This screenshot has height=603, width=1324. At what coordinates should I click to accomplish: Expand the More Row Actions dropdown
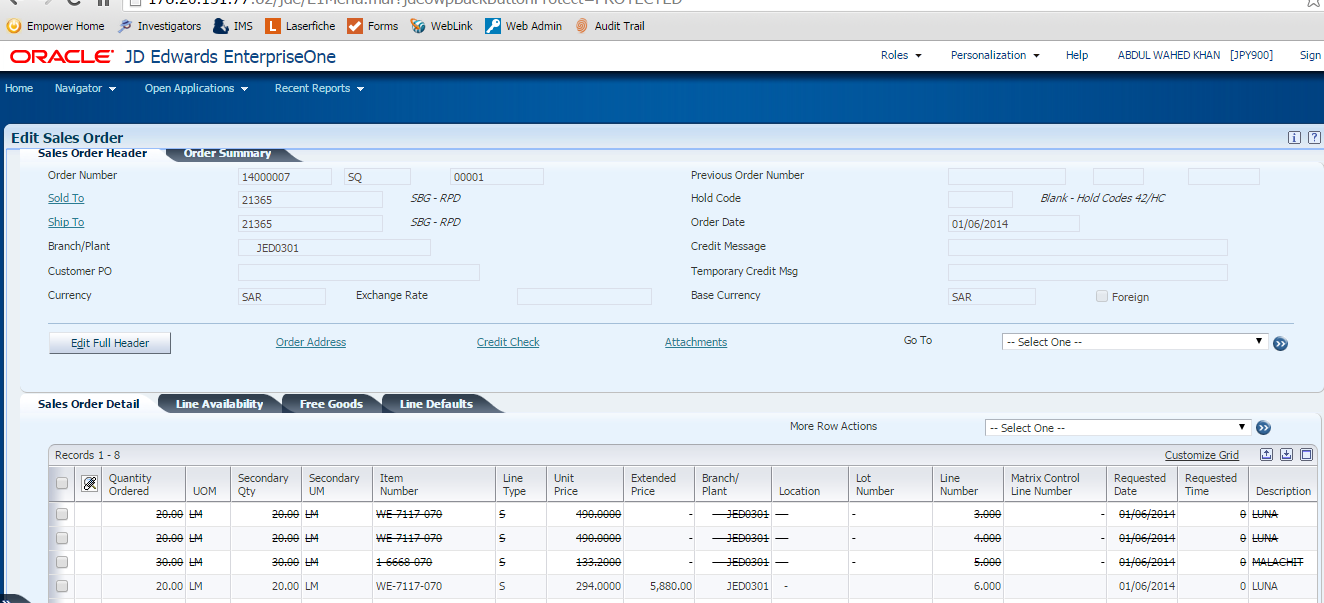(1117, 428)
